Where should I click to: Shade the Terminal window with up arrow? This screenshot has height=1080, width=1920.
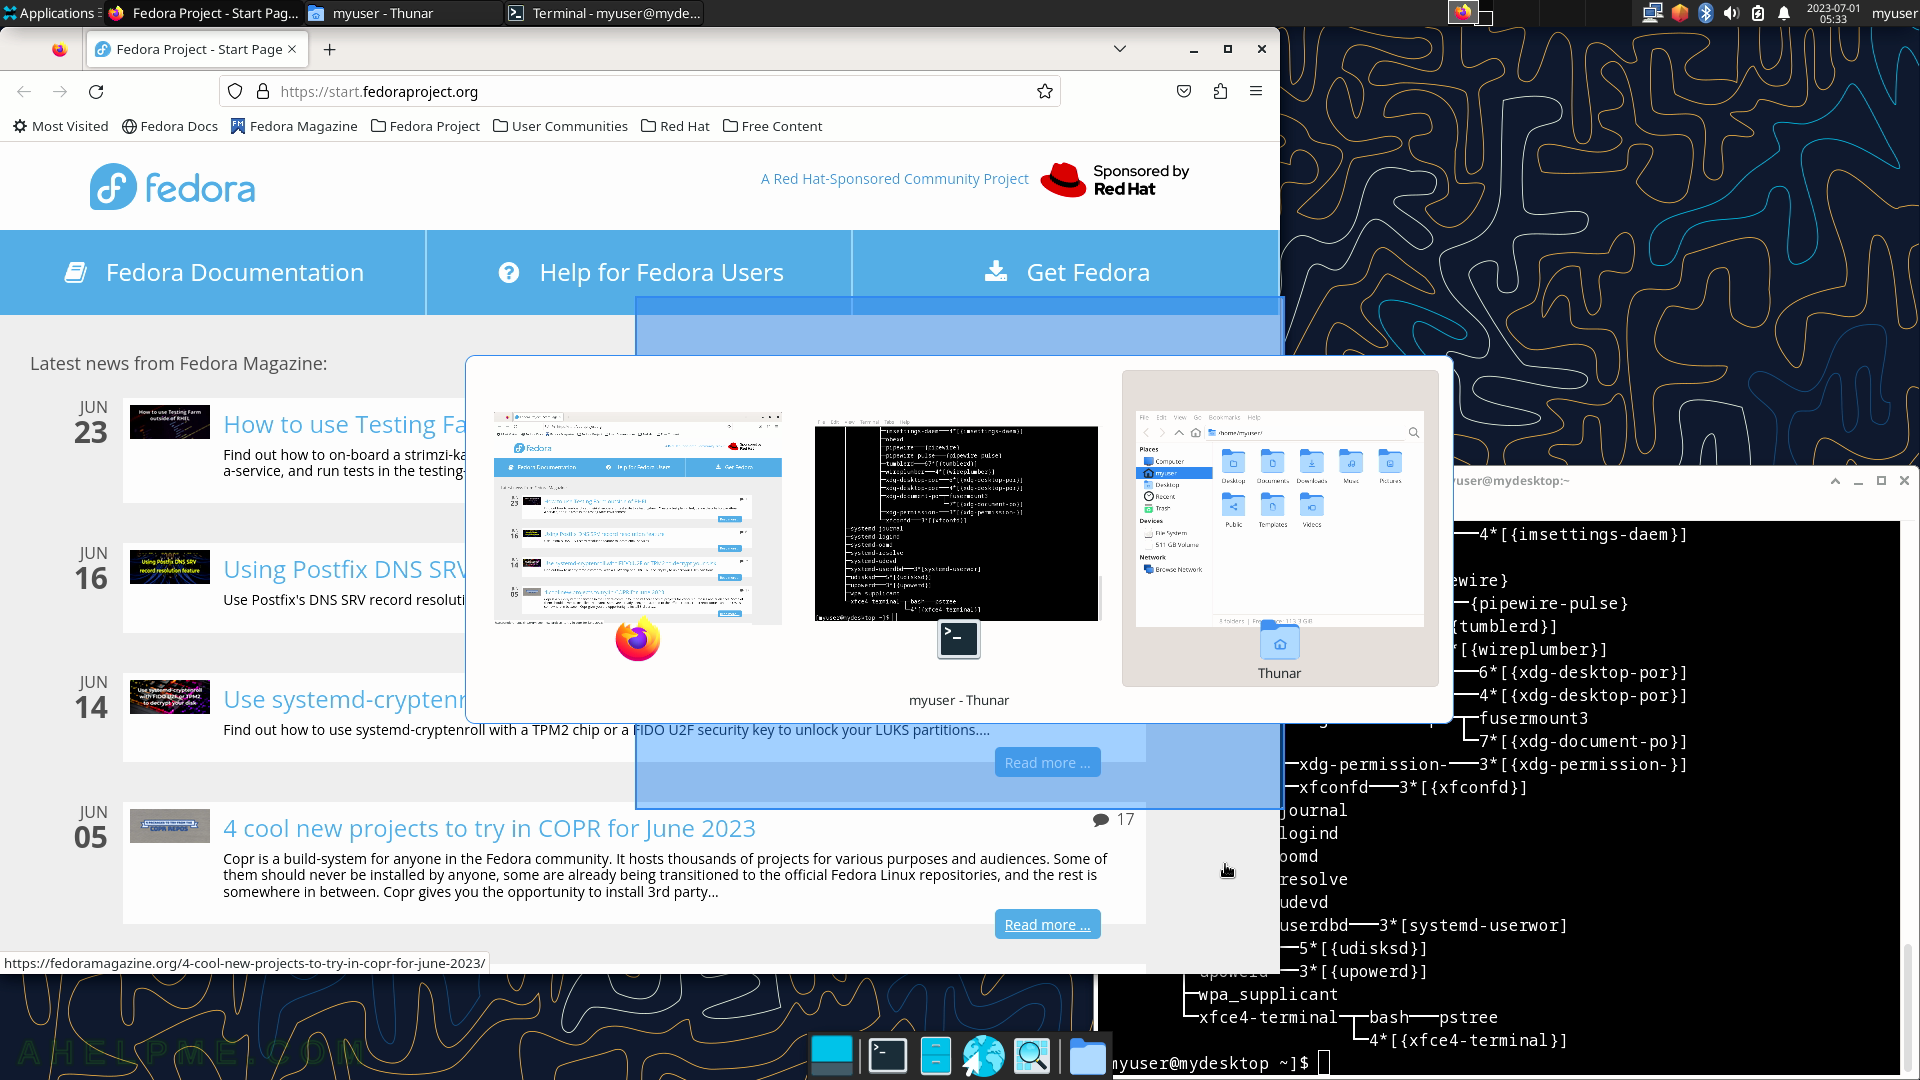[x=1835, y=481]
